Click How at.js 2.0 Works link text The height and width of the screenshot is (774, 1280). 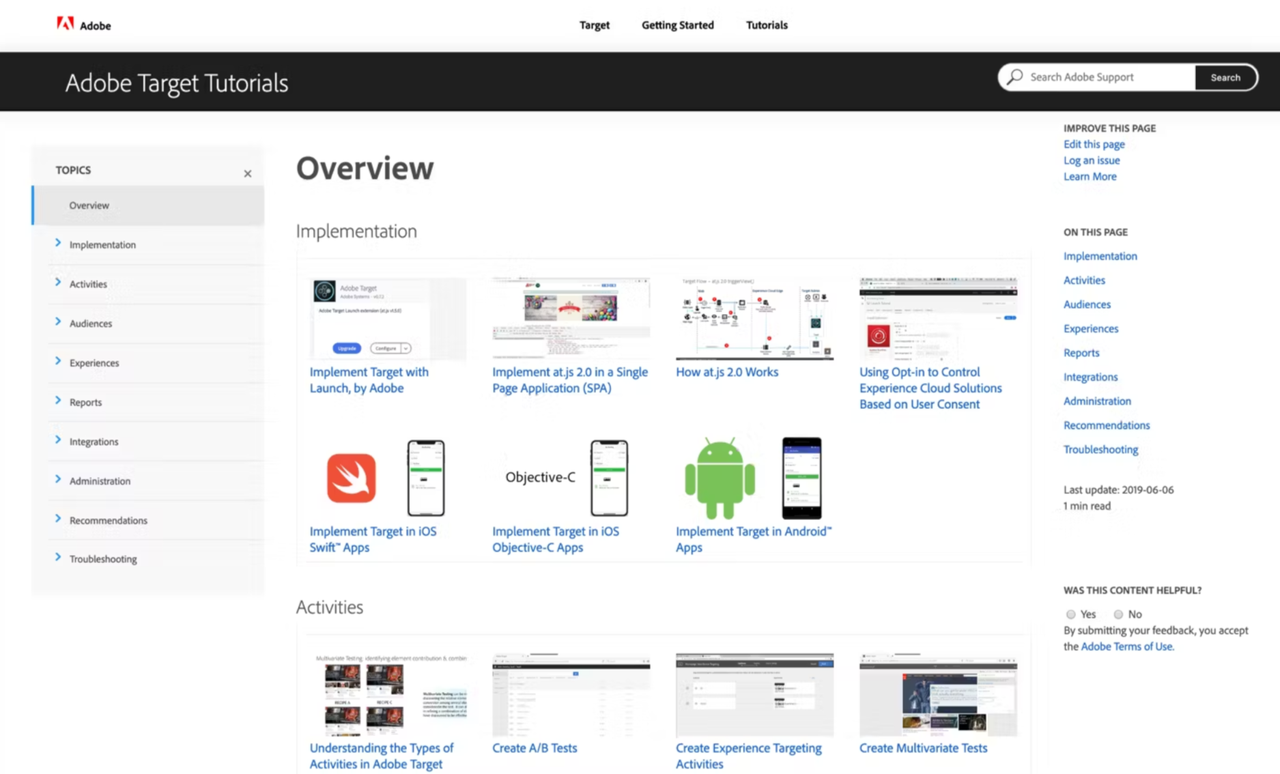point(727,372)
